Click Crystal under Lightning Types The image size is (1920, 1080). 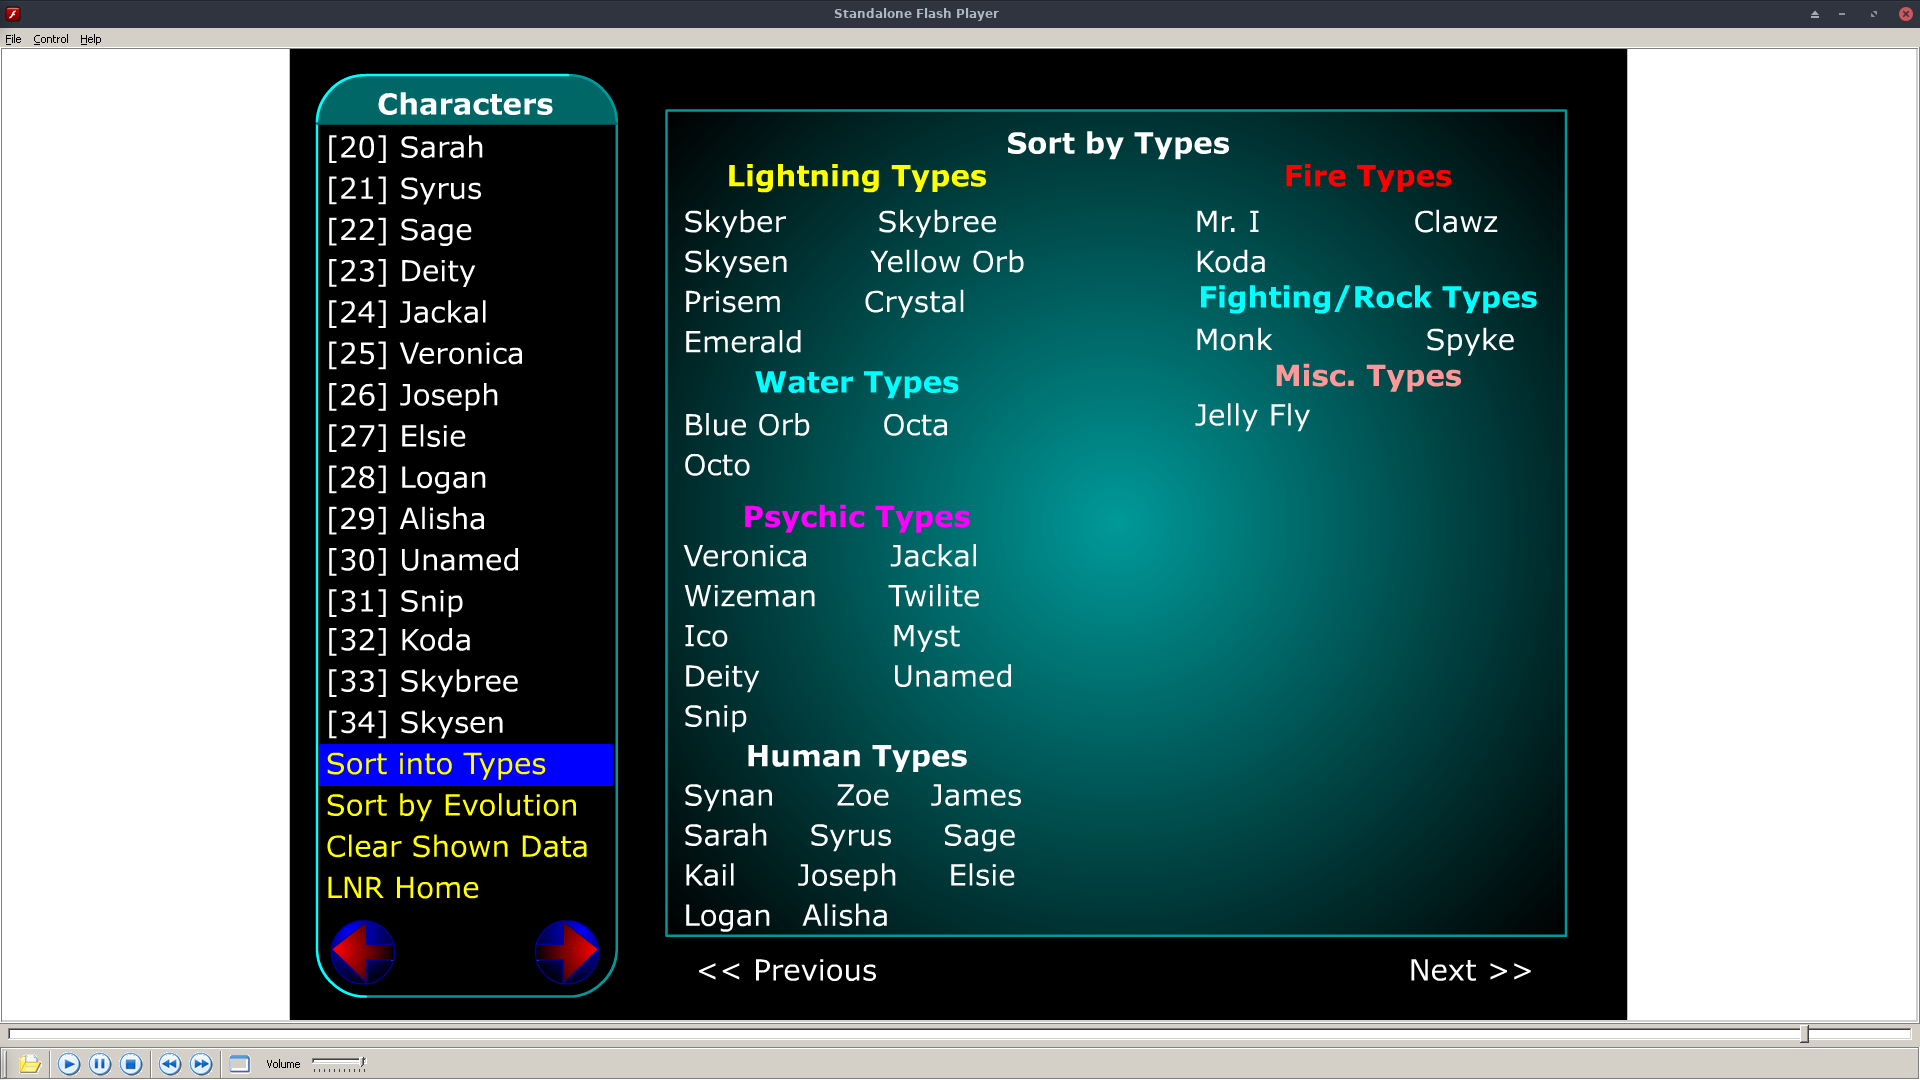914,302
